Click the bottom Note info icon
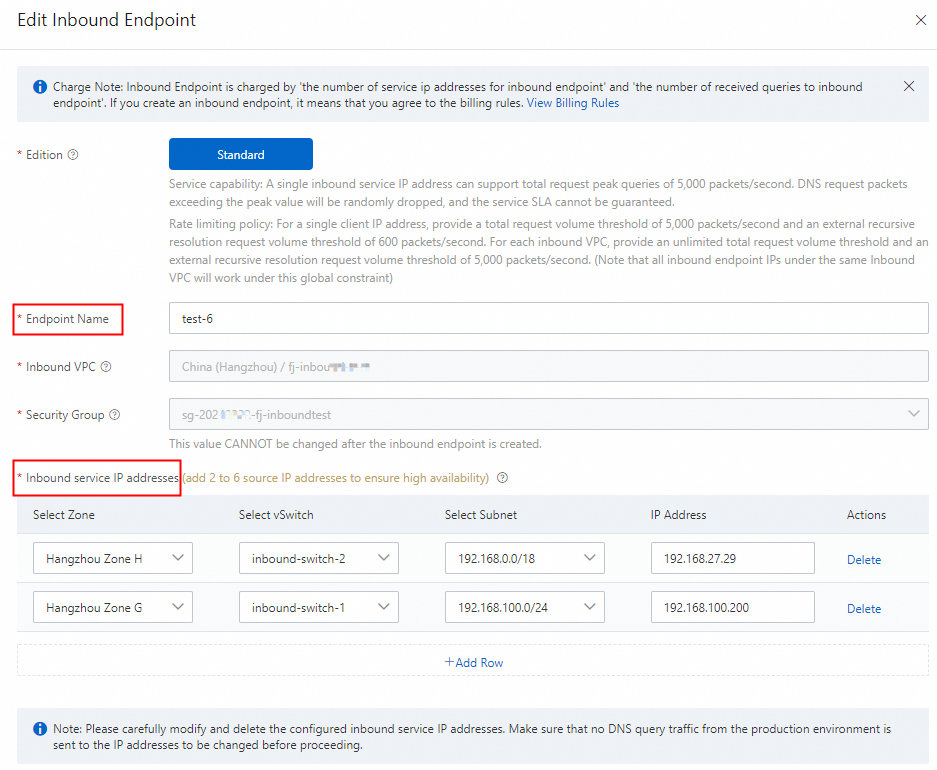 [40, 729]
